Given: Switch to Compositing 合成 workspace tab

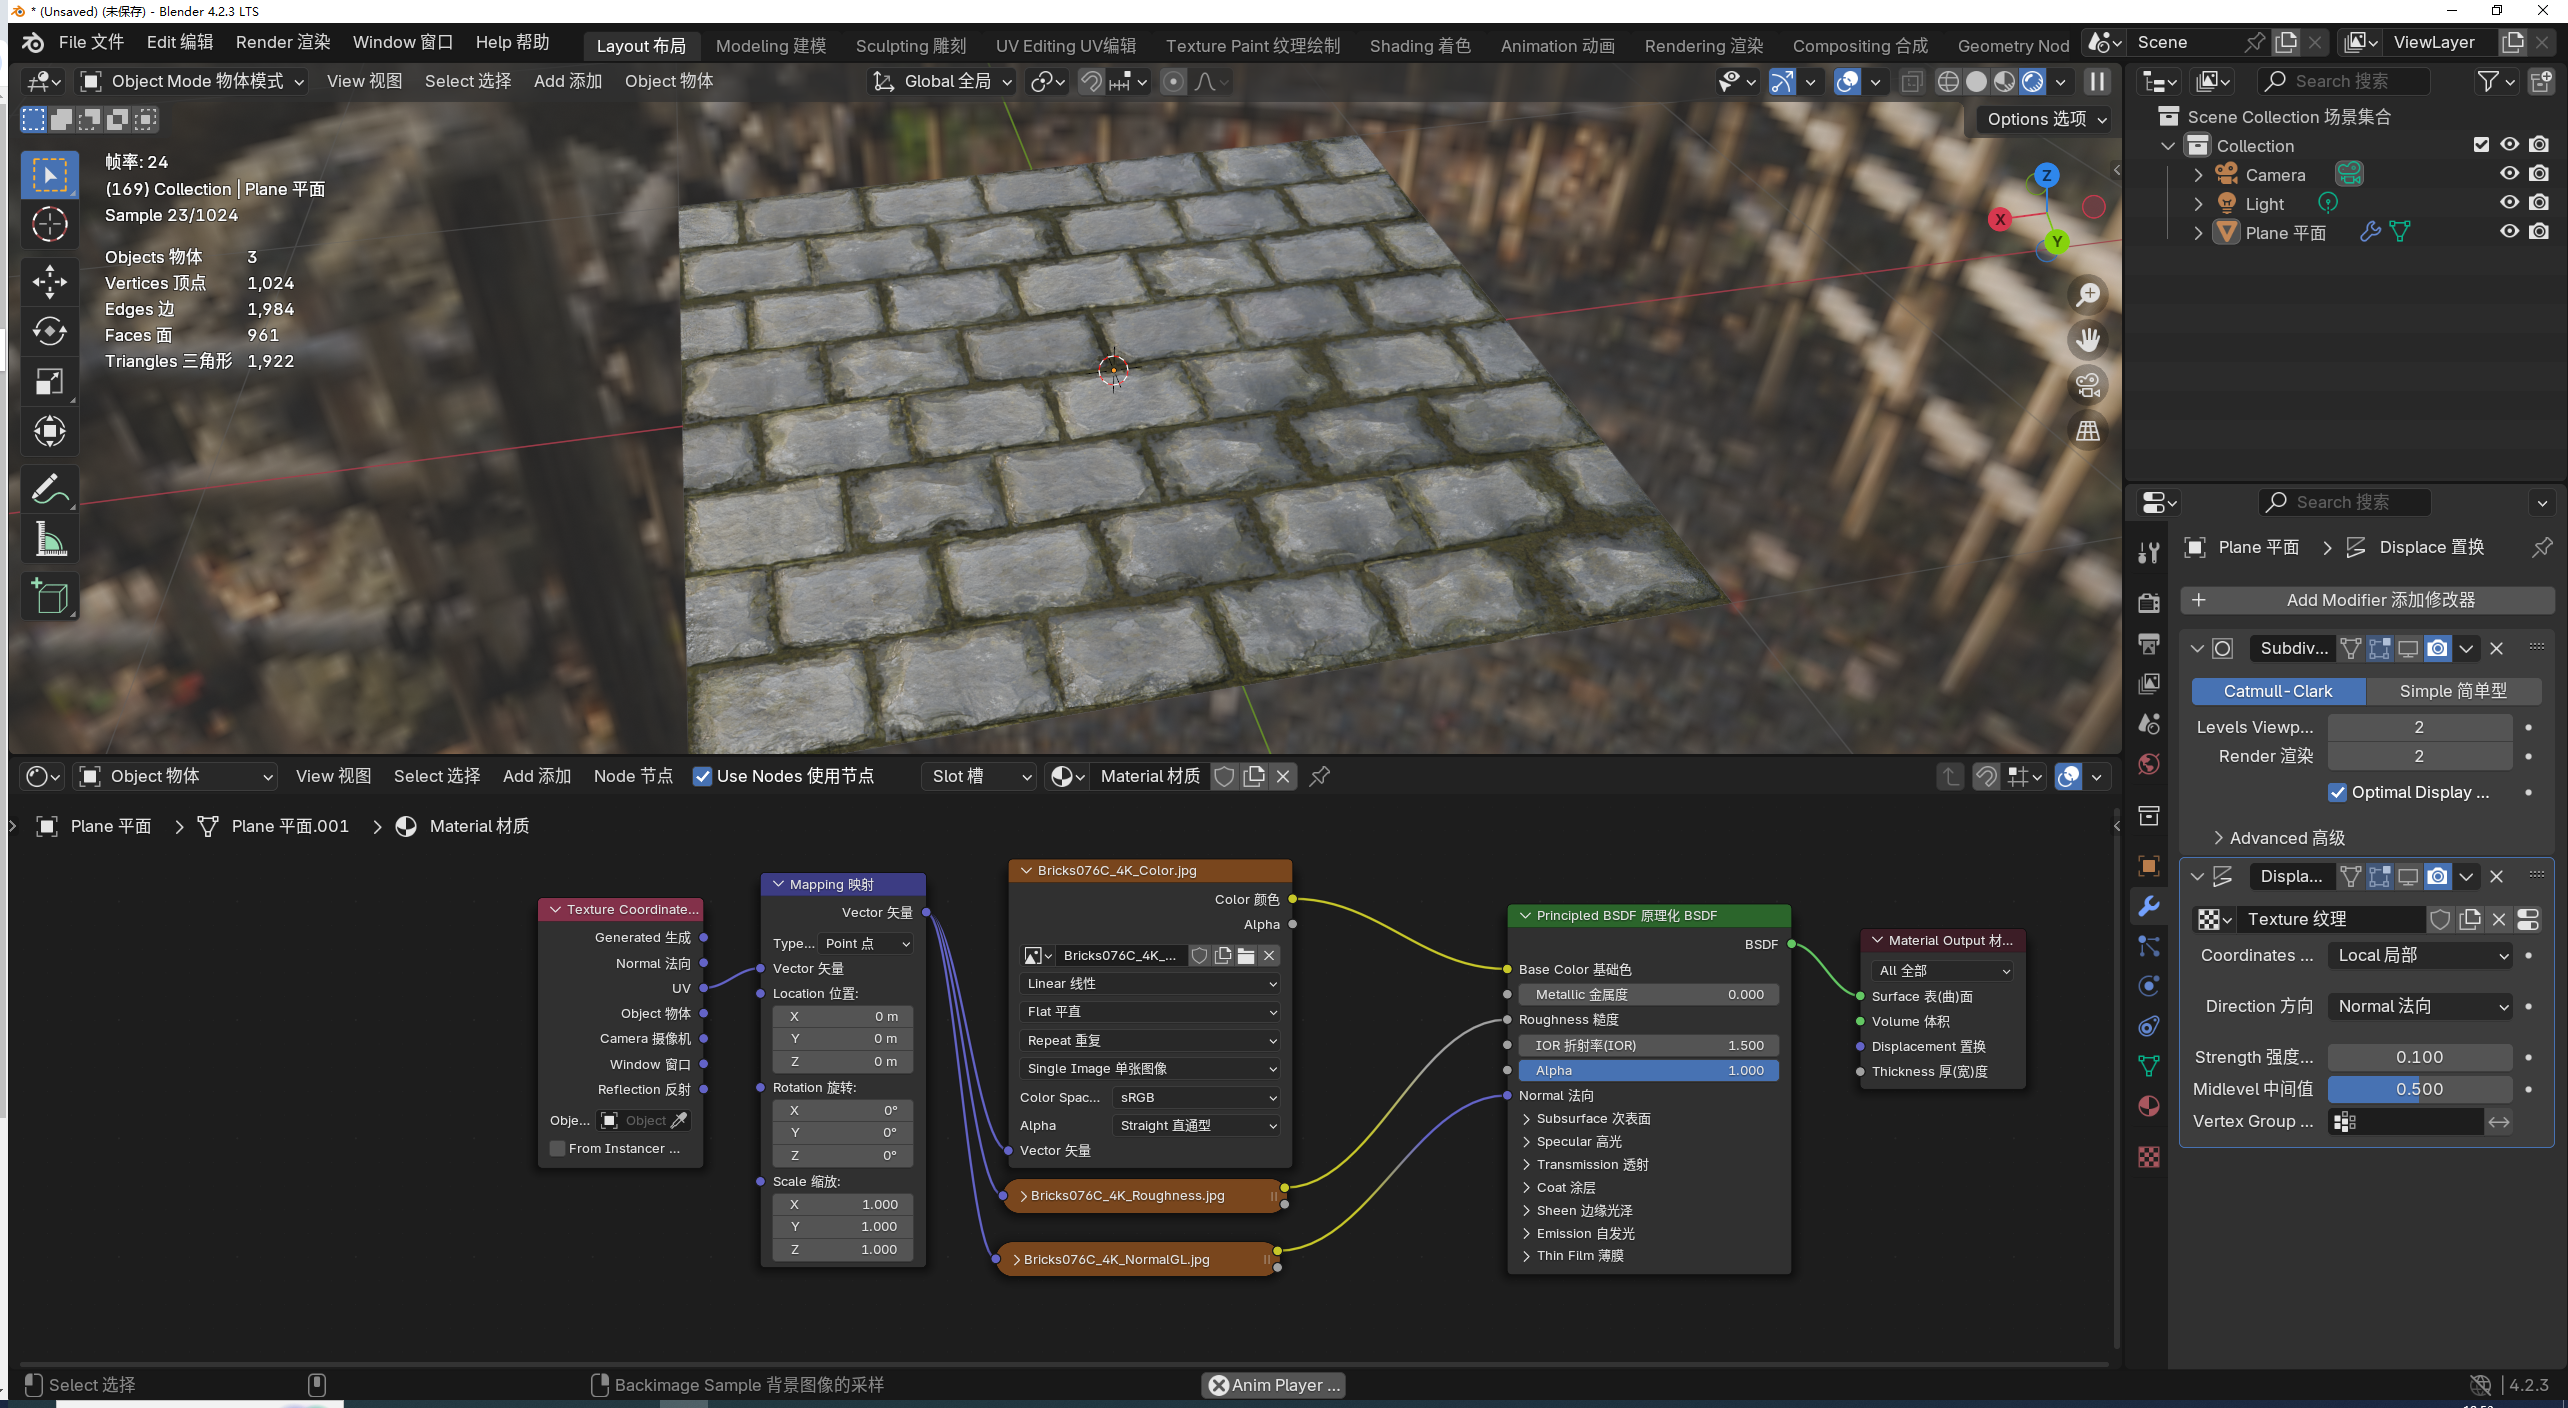Looking at the screenshot, I should (x=1860, y=46).
